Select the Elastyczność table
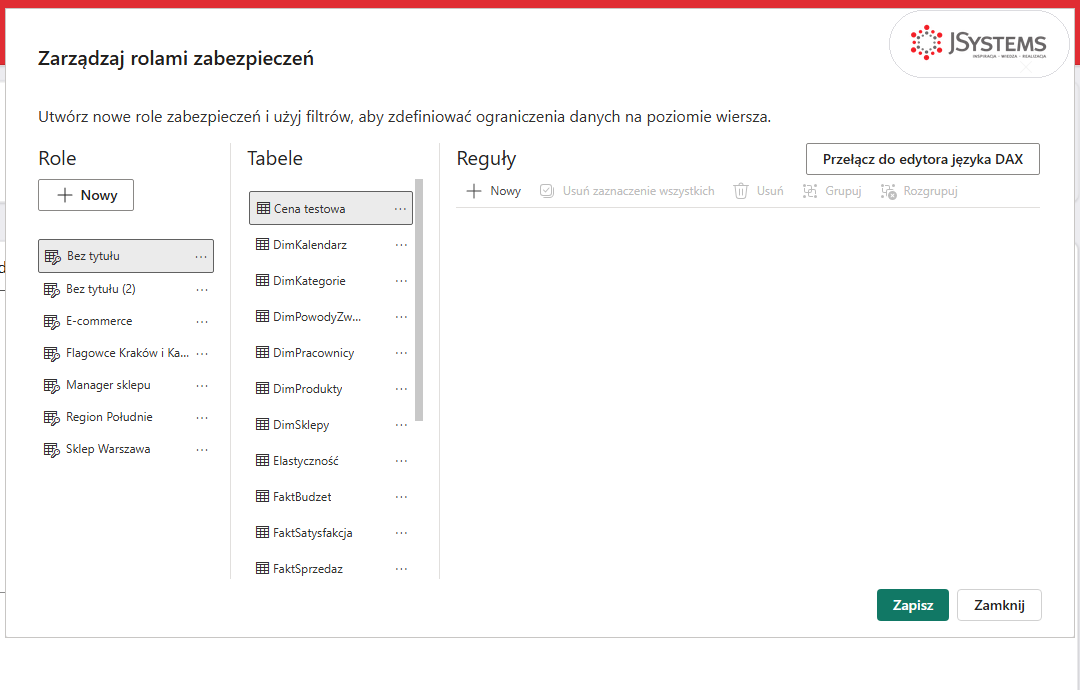Image resolution: width=1080 pixels, height=690 pixels. pyautogui.click(x=331, y=461)
